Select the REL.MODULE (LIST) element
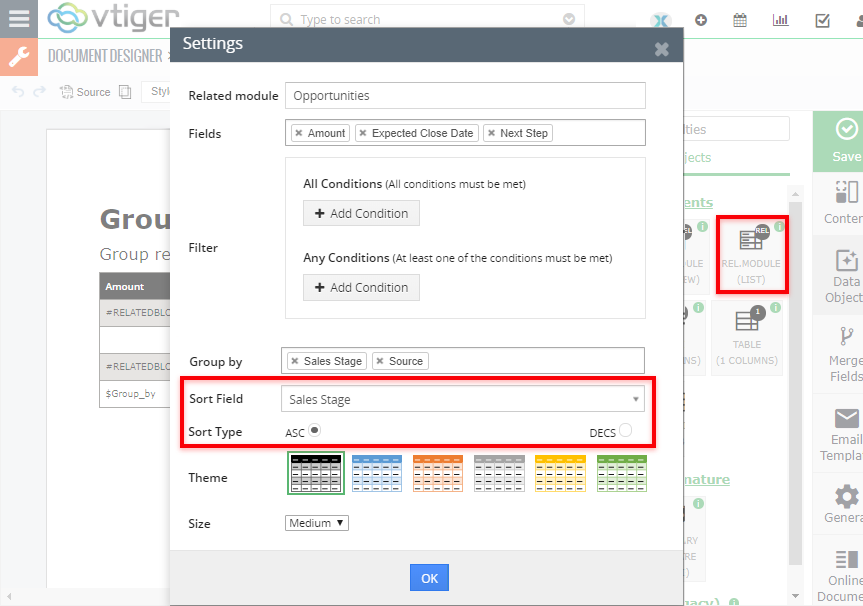863x606 pixels. click(x=751, y=254)
